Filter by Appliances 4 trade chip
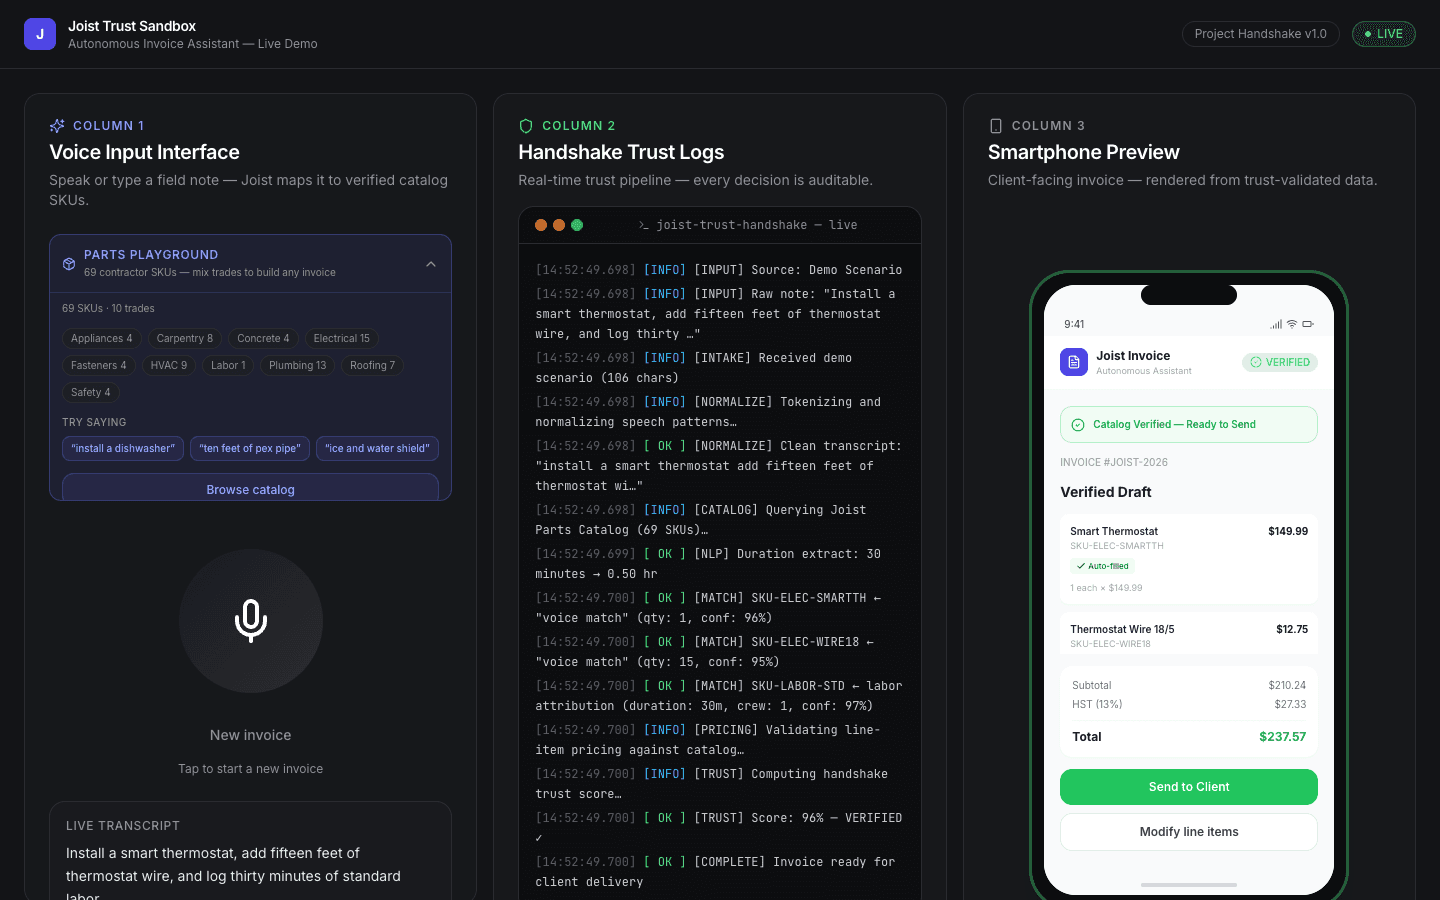 pyautogui.click(x=102, y=338)
